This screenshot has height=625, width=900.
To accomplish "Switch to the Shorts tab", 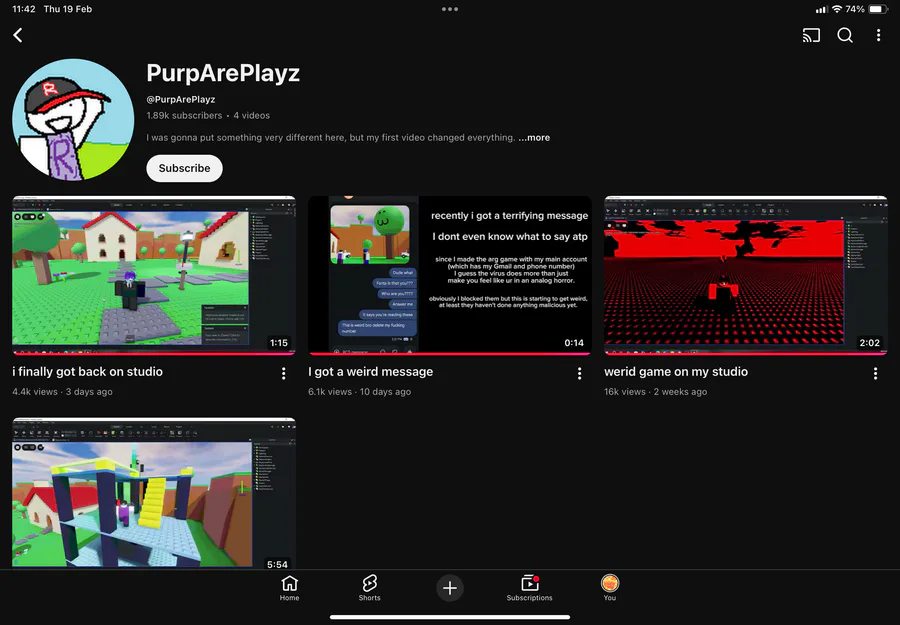I will tap(369, 588).
